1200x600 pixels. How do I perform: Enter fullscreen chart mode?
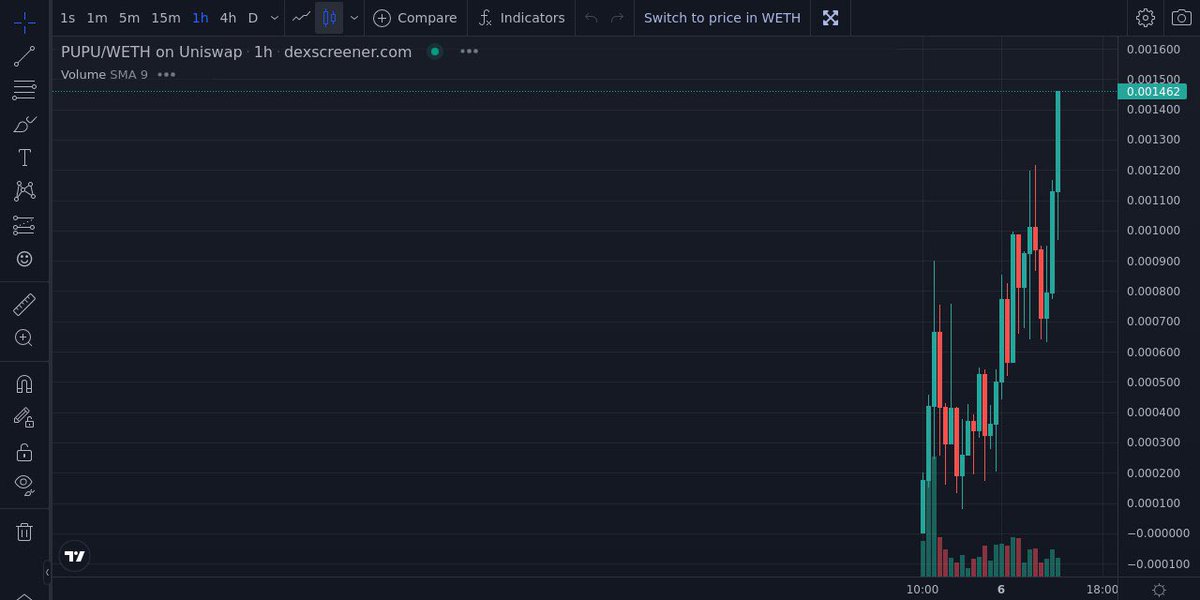(x=830, y=18)
